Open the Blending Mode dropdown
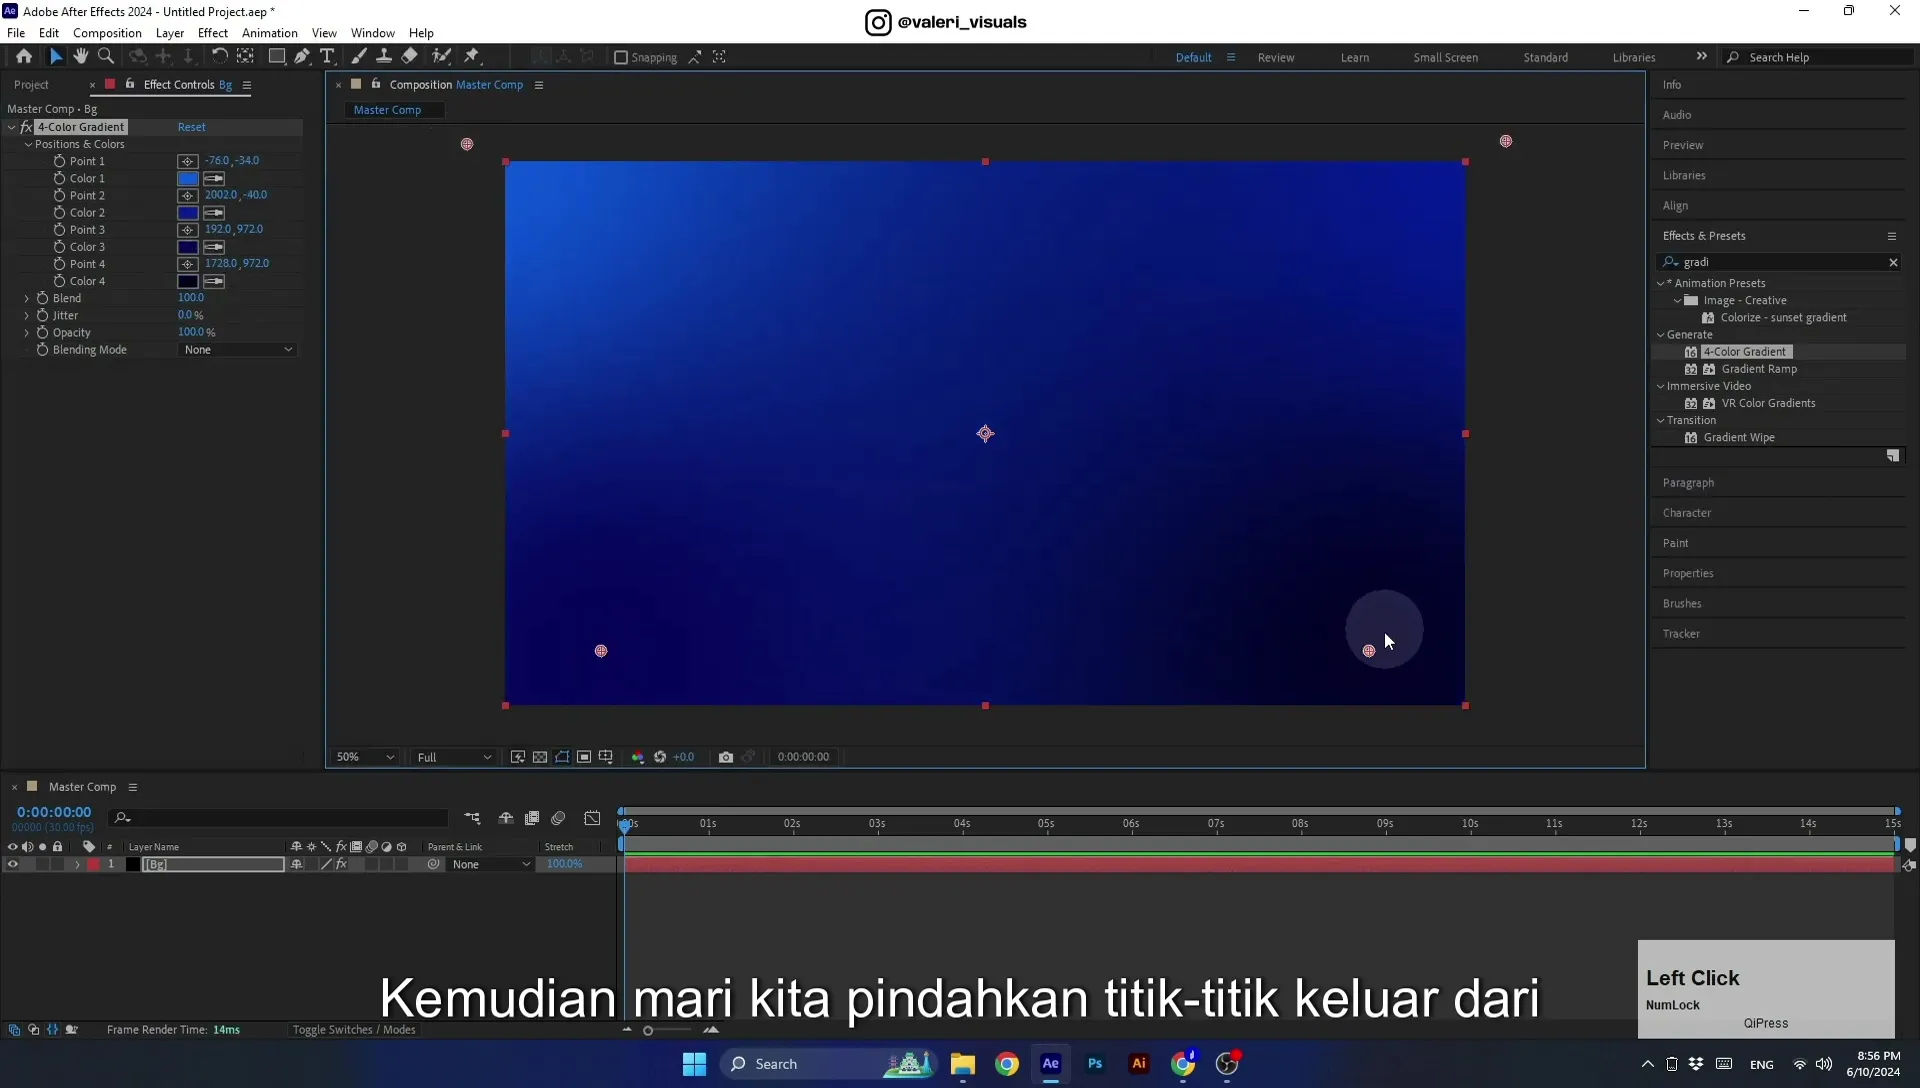This screenshot has width=1920, height=1088. 238,350
